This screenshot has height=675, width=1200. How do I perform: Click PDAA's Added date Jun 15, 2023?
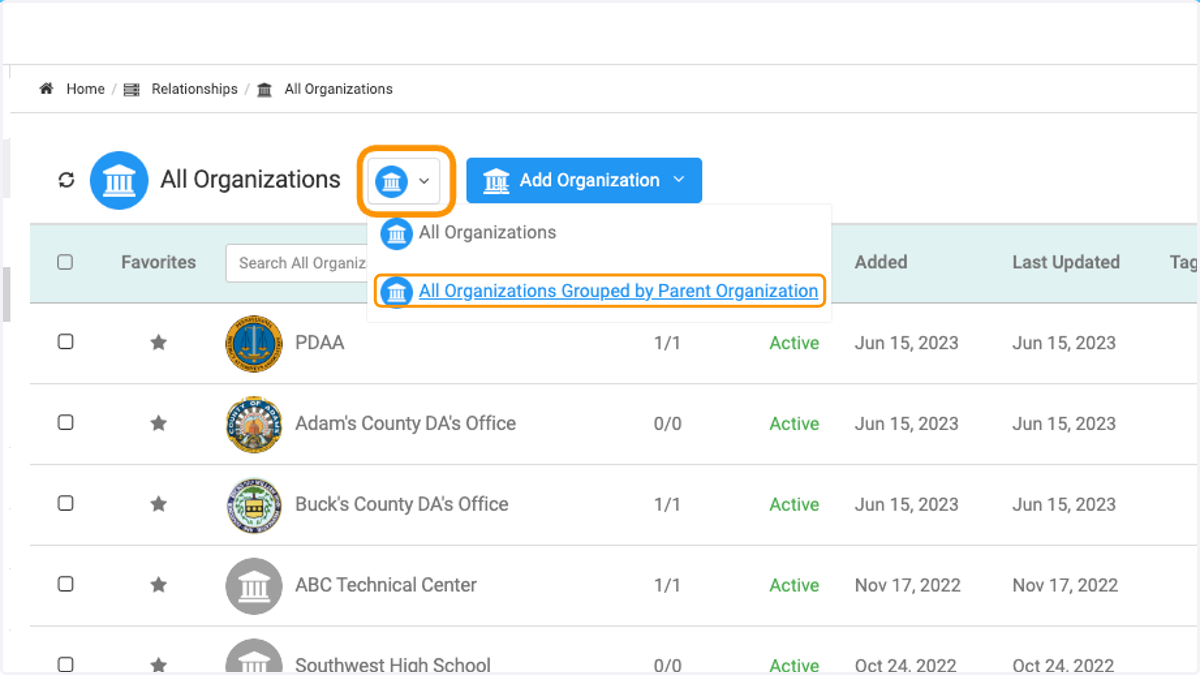pos(907,343)
